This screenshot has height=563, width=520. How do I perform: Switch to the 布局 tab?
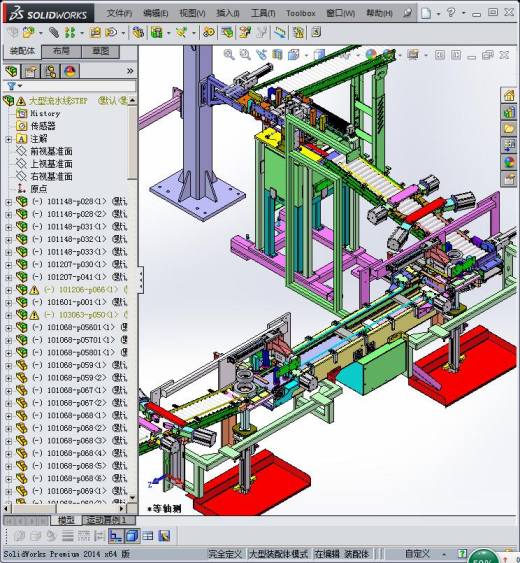61,51
